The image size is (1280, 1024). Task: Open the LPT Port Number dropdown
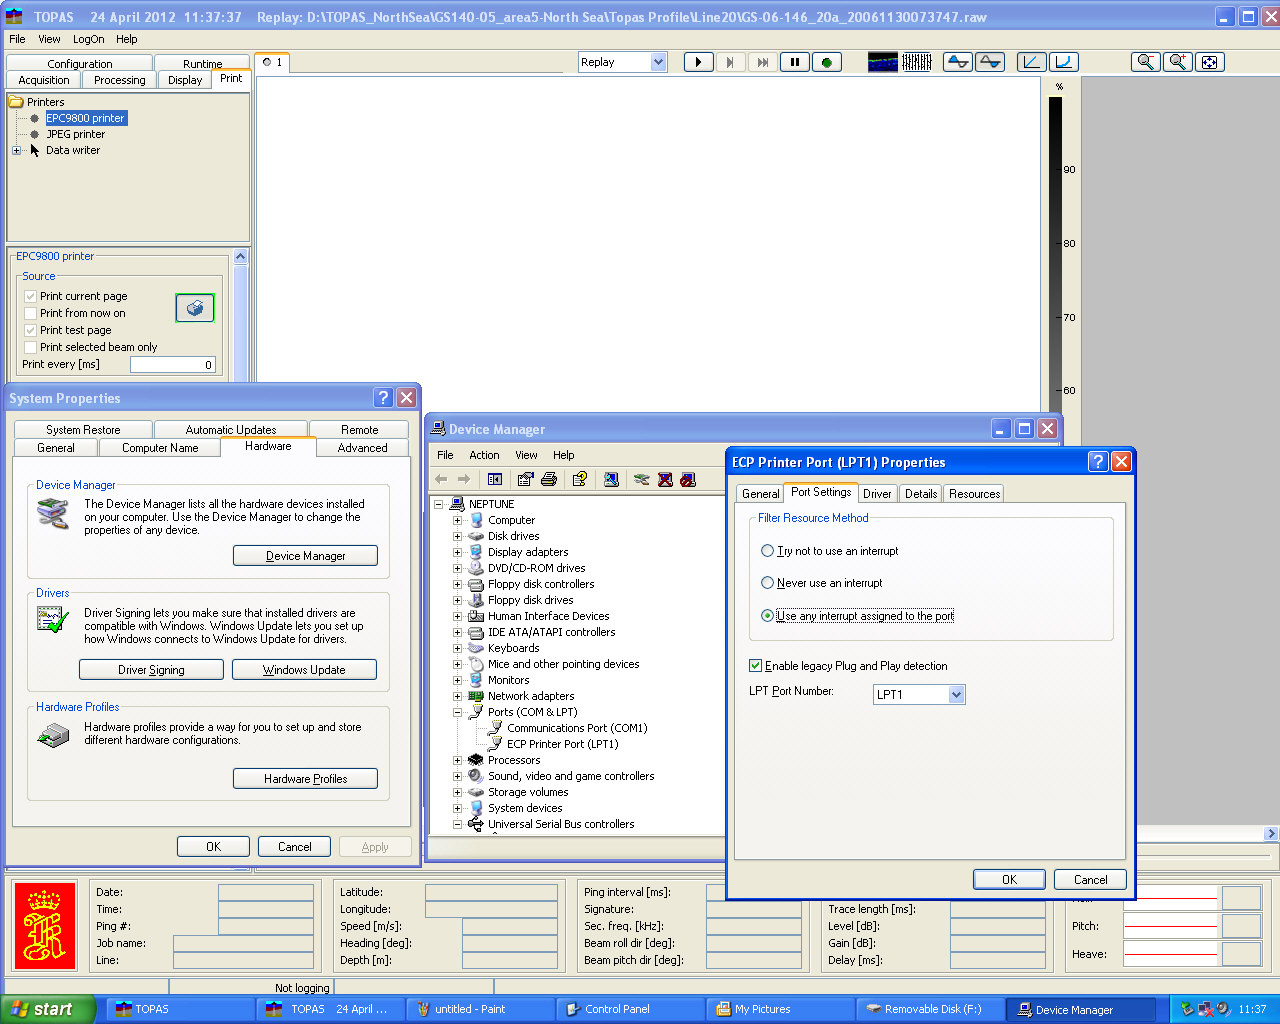coord(956,695)
